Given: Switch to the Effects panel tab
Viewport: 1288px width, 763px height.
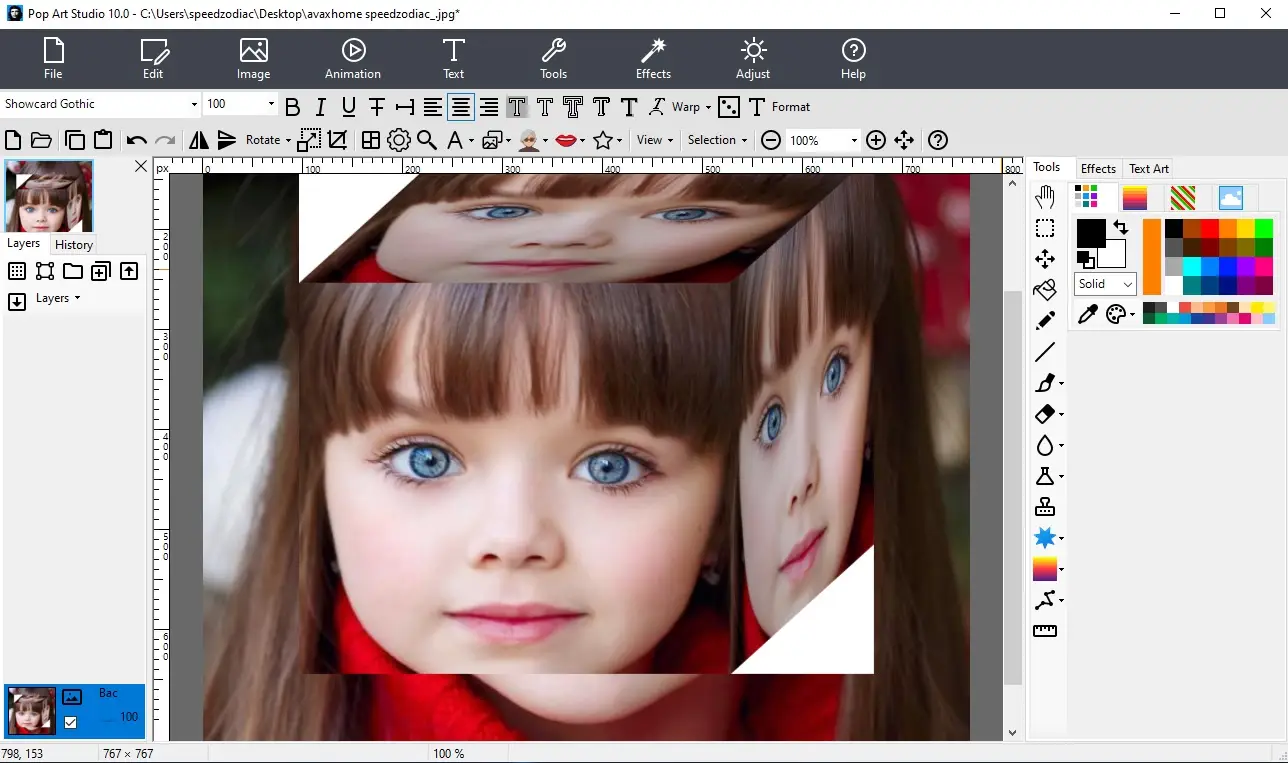Looking at the screenshot, I should (x=1098, y=168).
